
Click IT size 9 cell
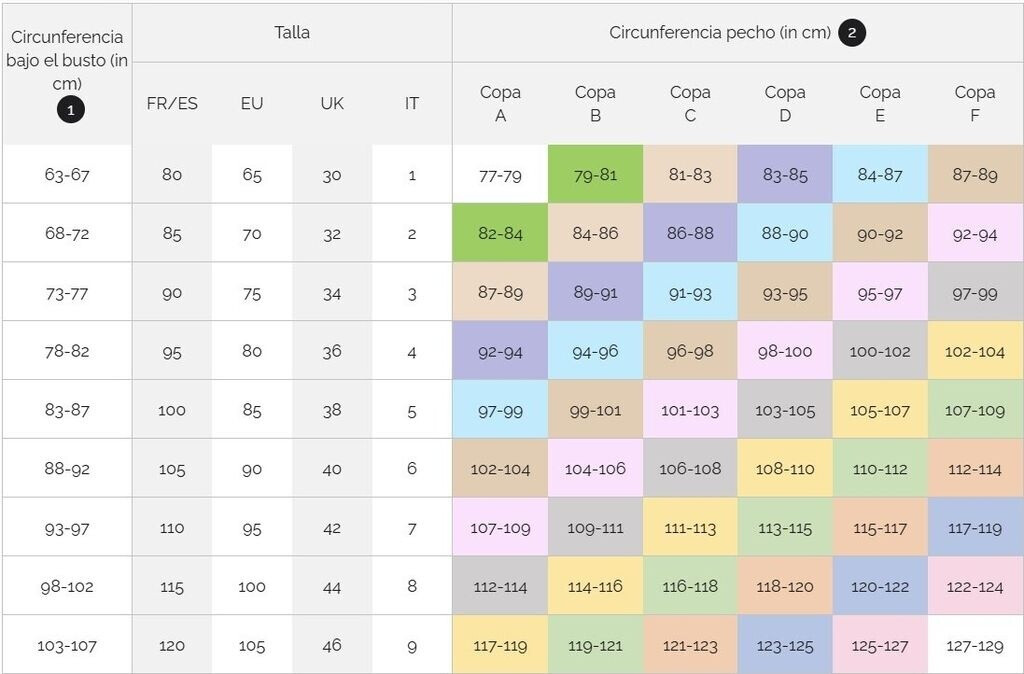click(x=412, y=646)
